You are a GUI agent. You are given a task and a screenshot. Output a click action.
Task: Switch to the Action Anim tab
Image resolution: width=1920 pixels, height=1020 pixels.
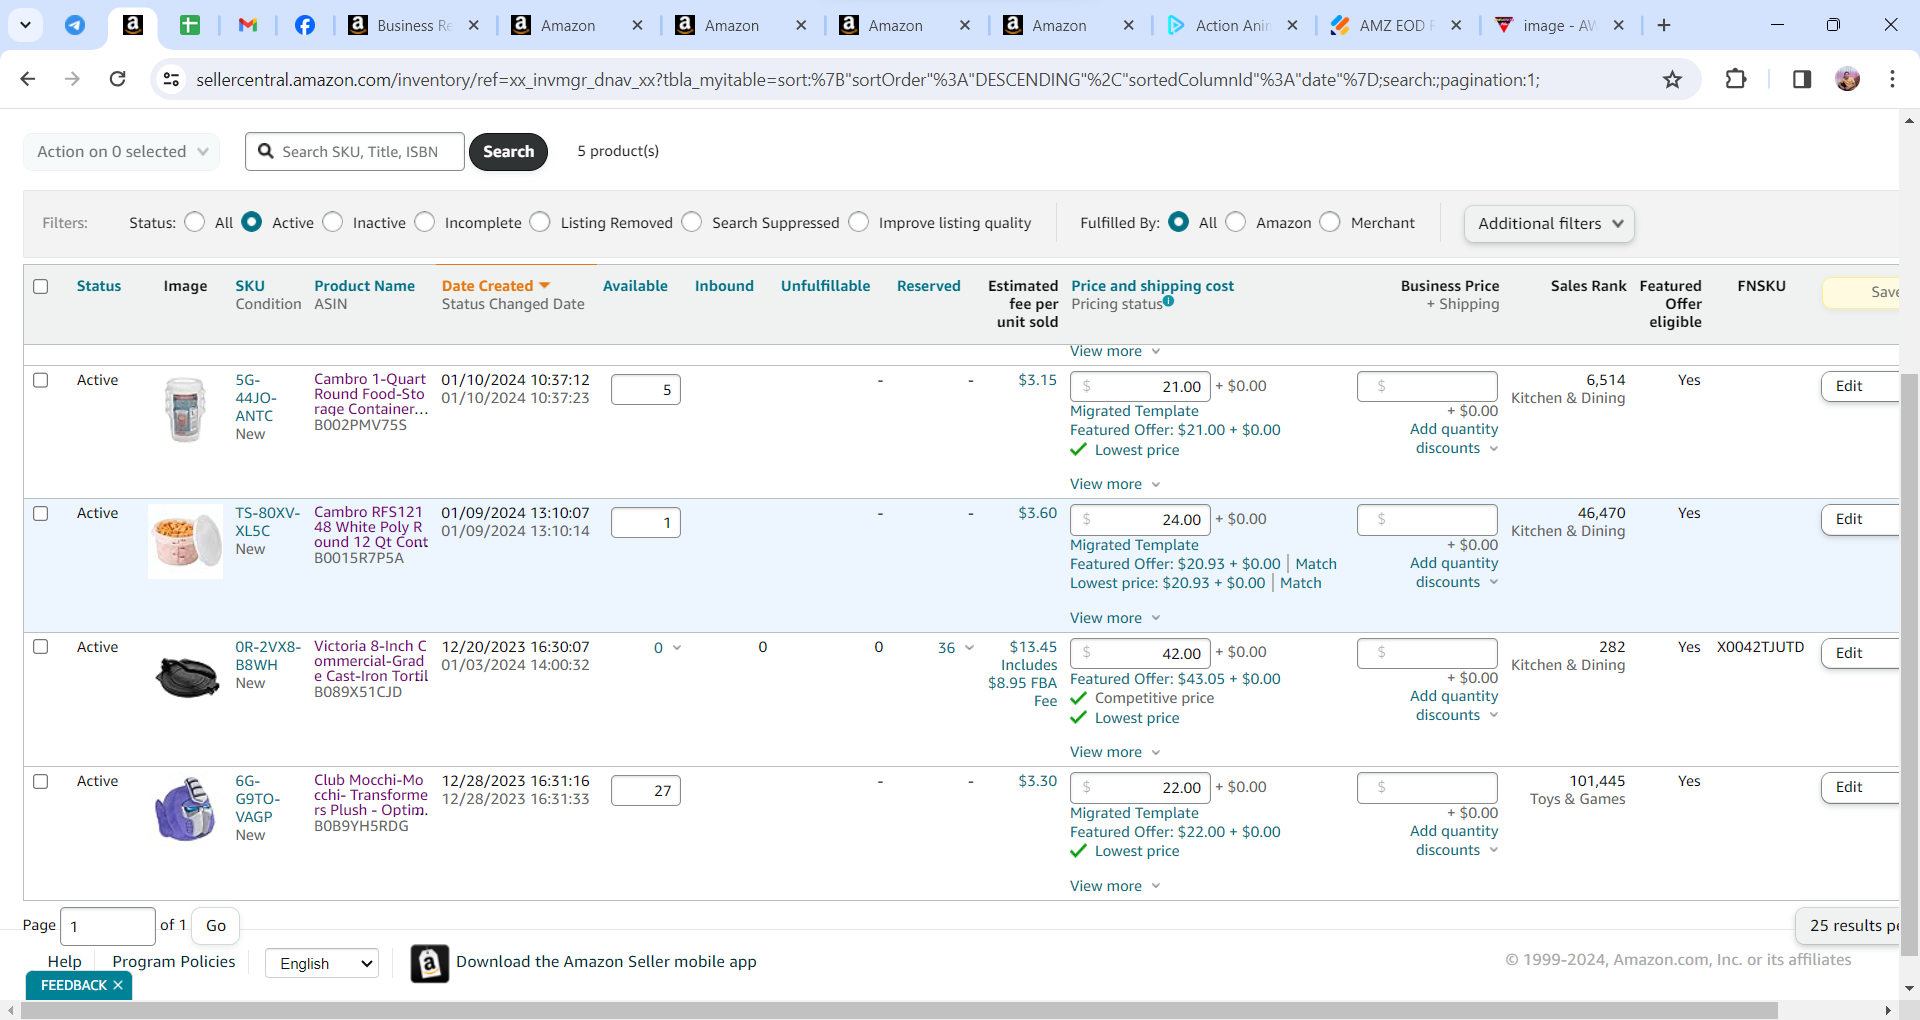(1232, 25)
